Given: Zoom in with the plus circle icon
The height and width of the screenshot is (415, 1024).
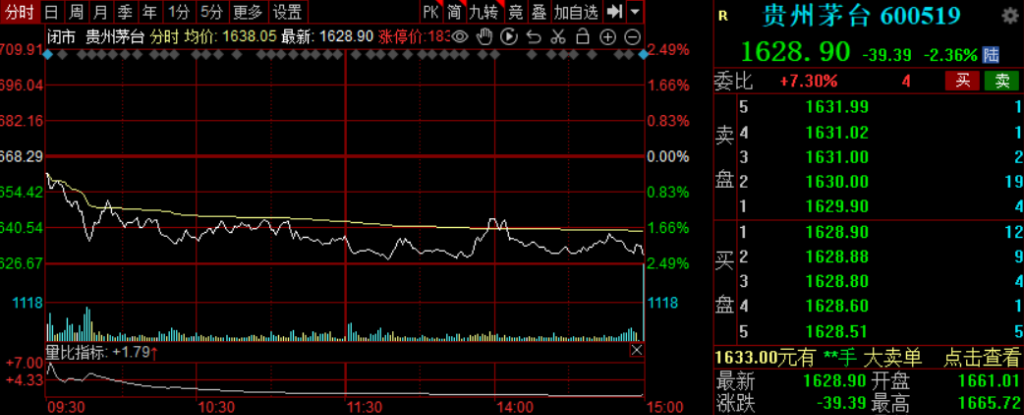Looking at the screenshot, I should (x=607, y=37).
